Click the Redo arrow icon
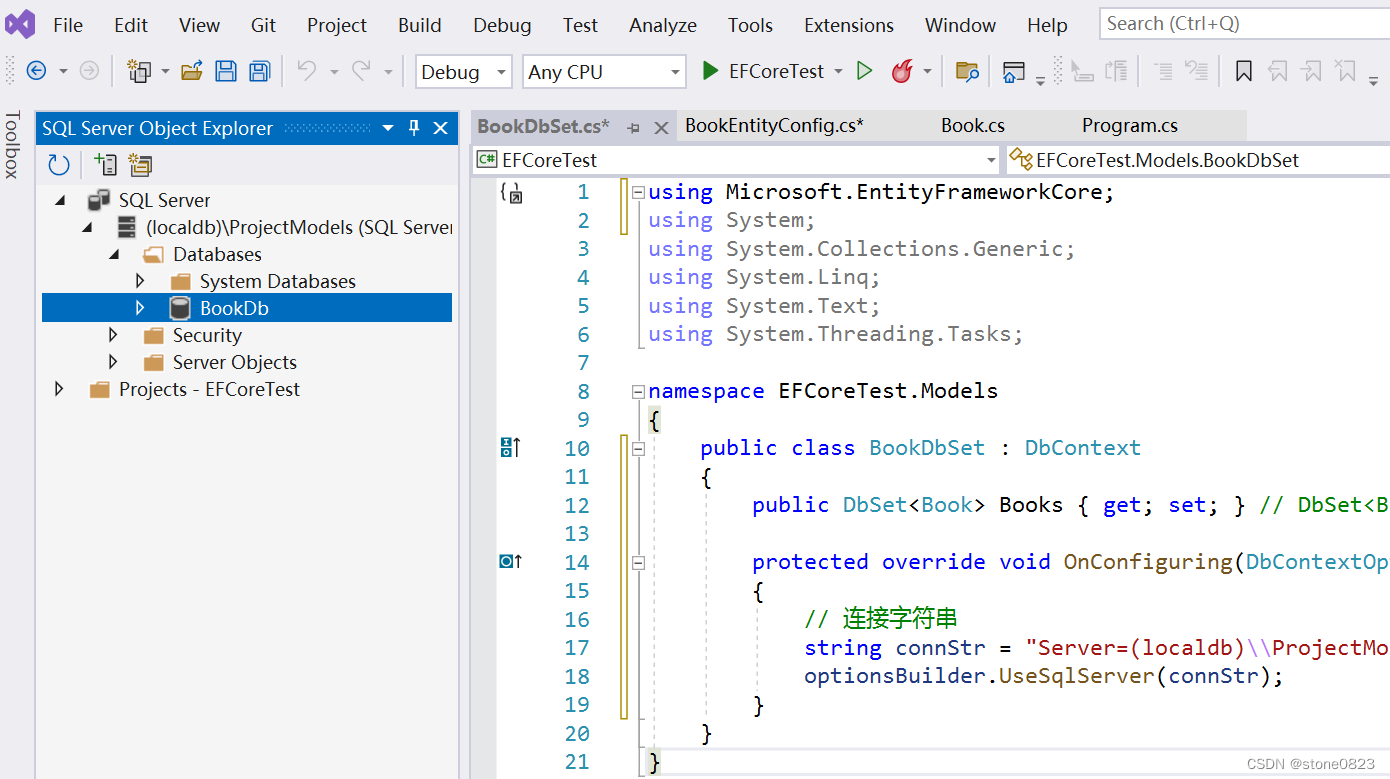Screen dimensions: 1390x779 coord(362,71)
